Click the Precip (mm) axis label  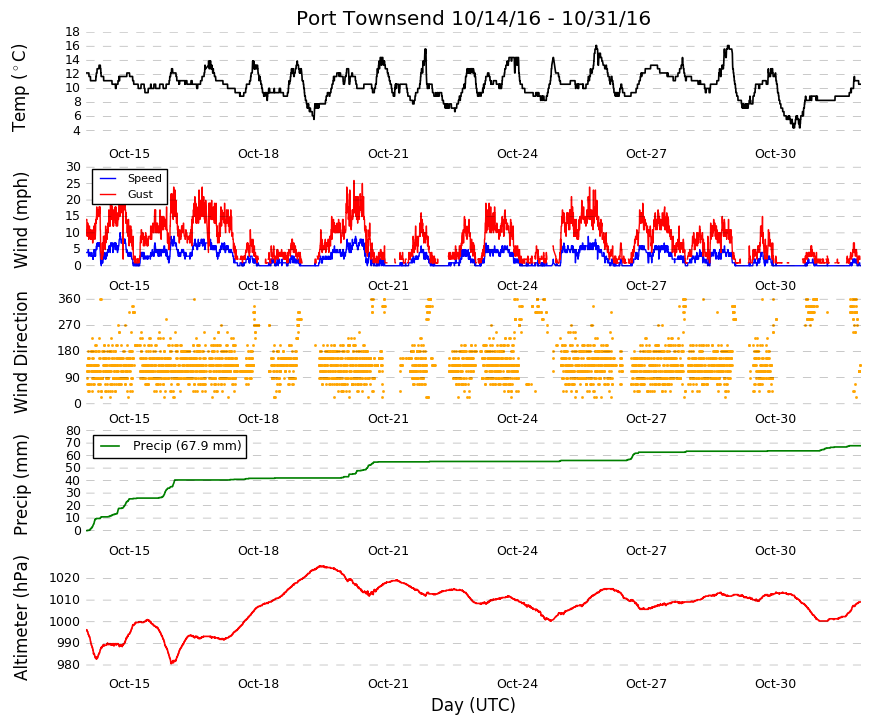(20, 485)
